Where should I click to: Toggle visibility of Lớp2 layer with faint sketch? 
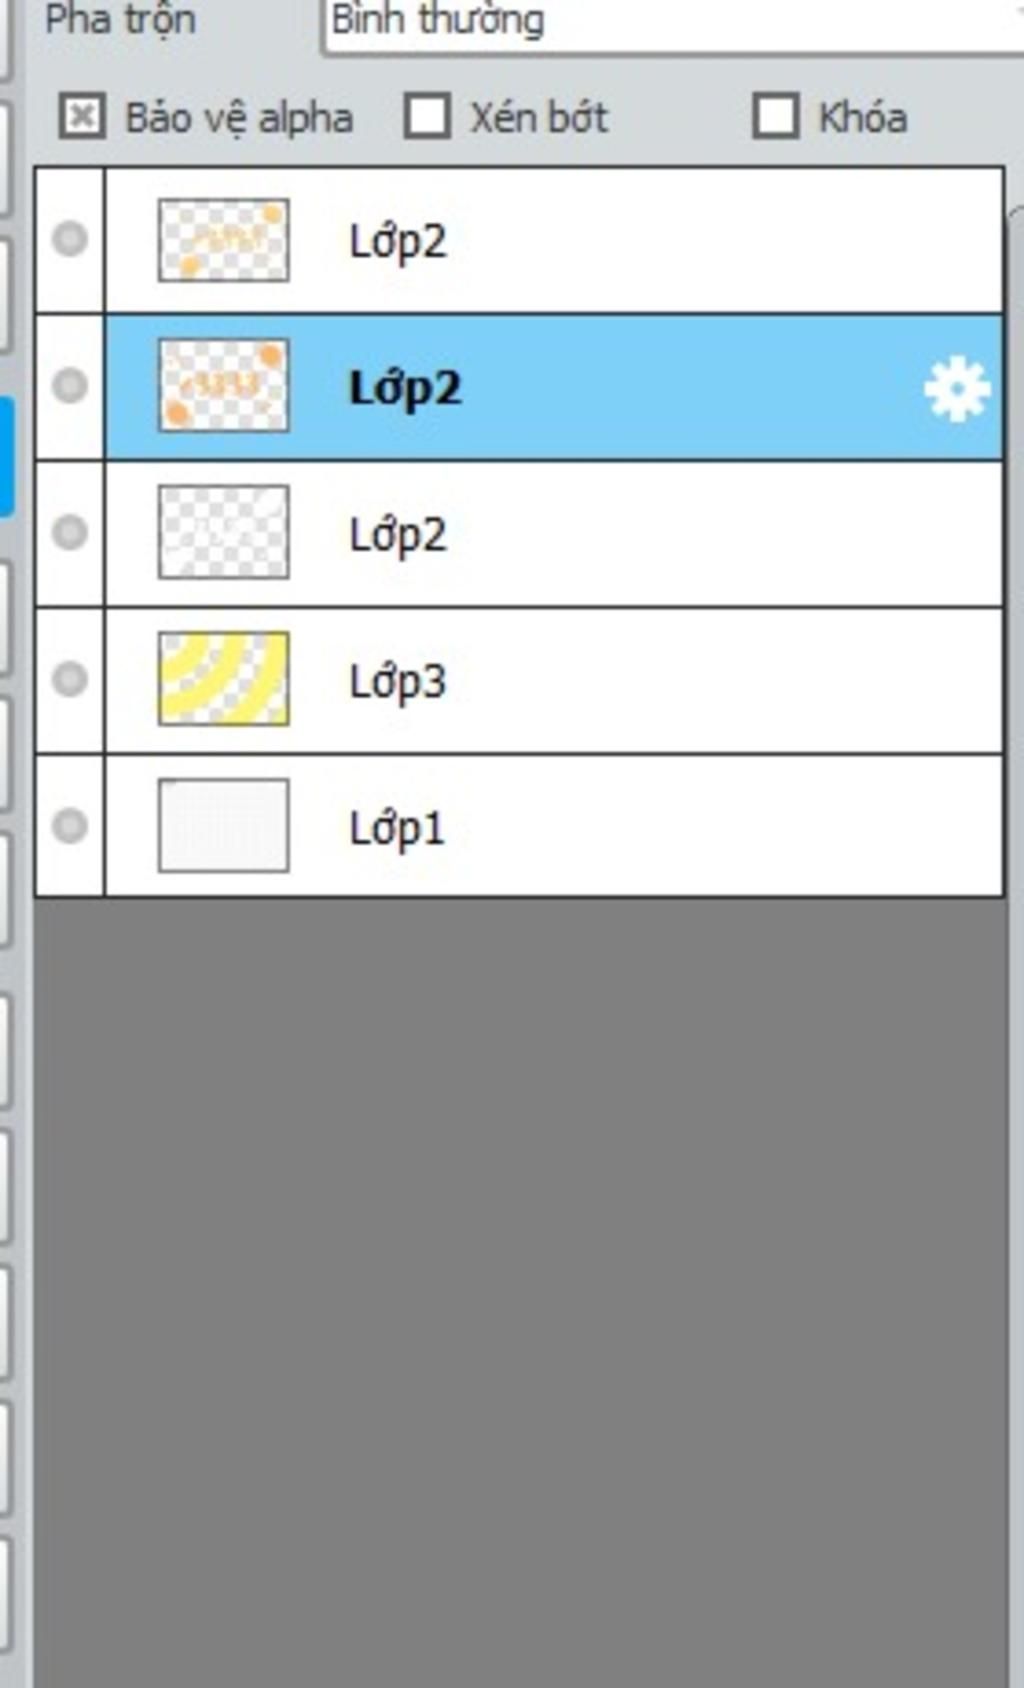pyautogui.click(x=70, y=532)
